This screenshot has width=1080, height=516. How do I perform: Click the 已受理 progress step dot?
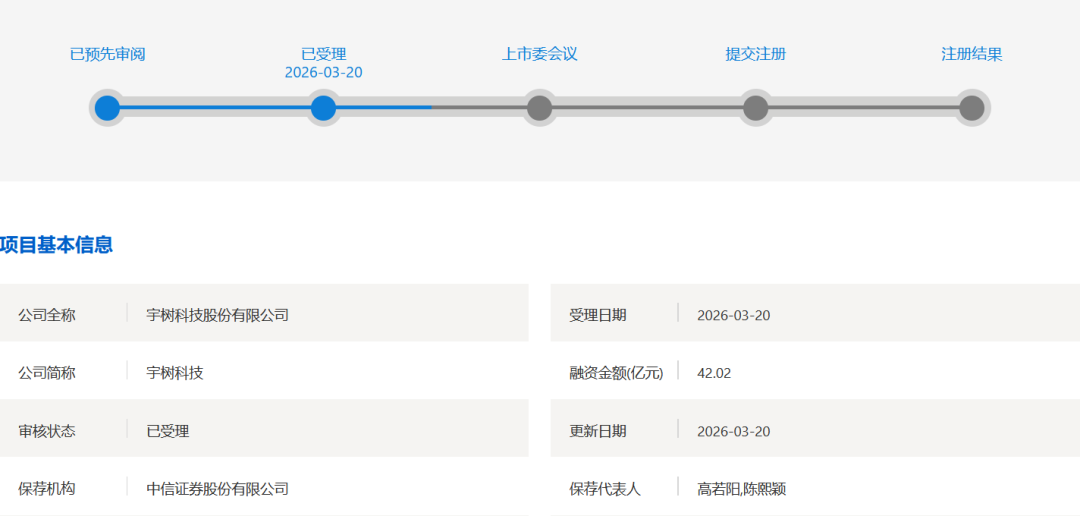323,108
